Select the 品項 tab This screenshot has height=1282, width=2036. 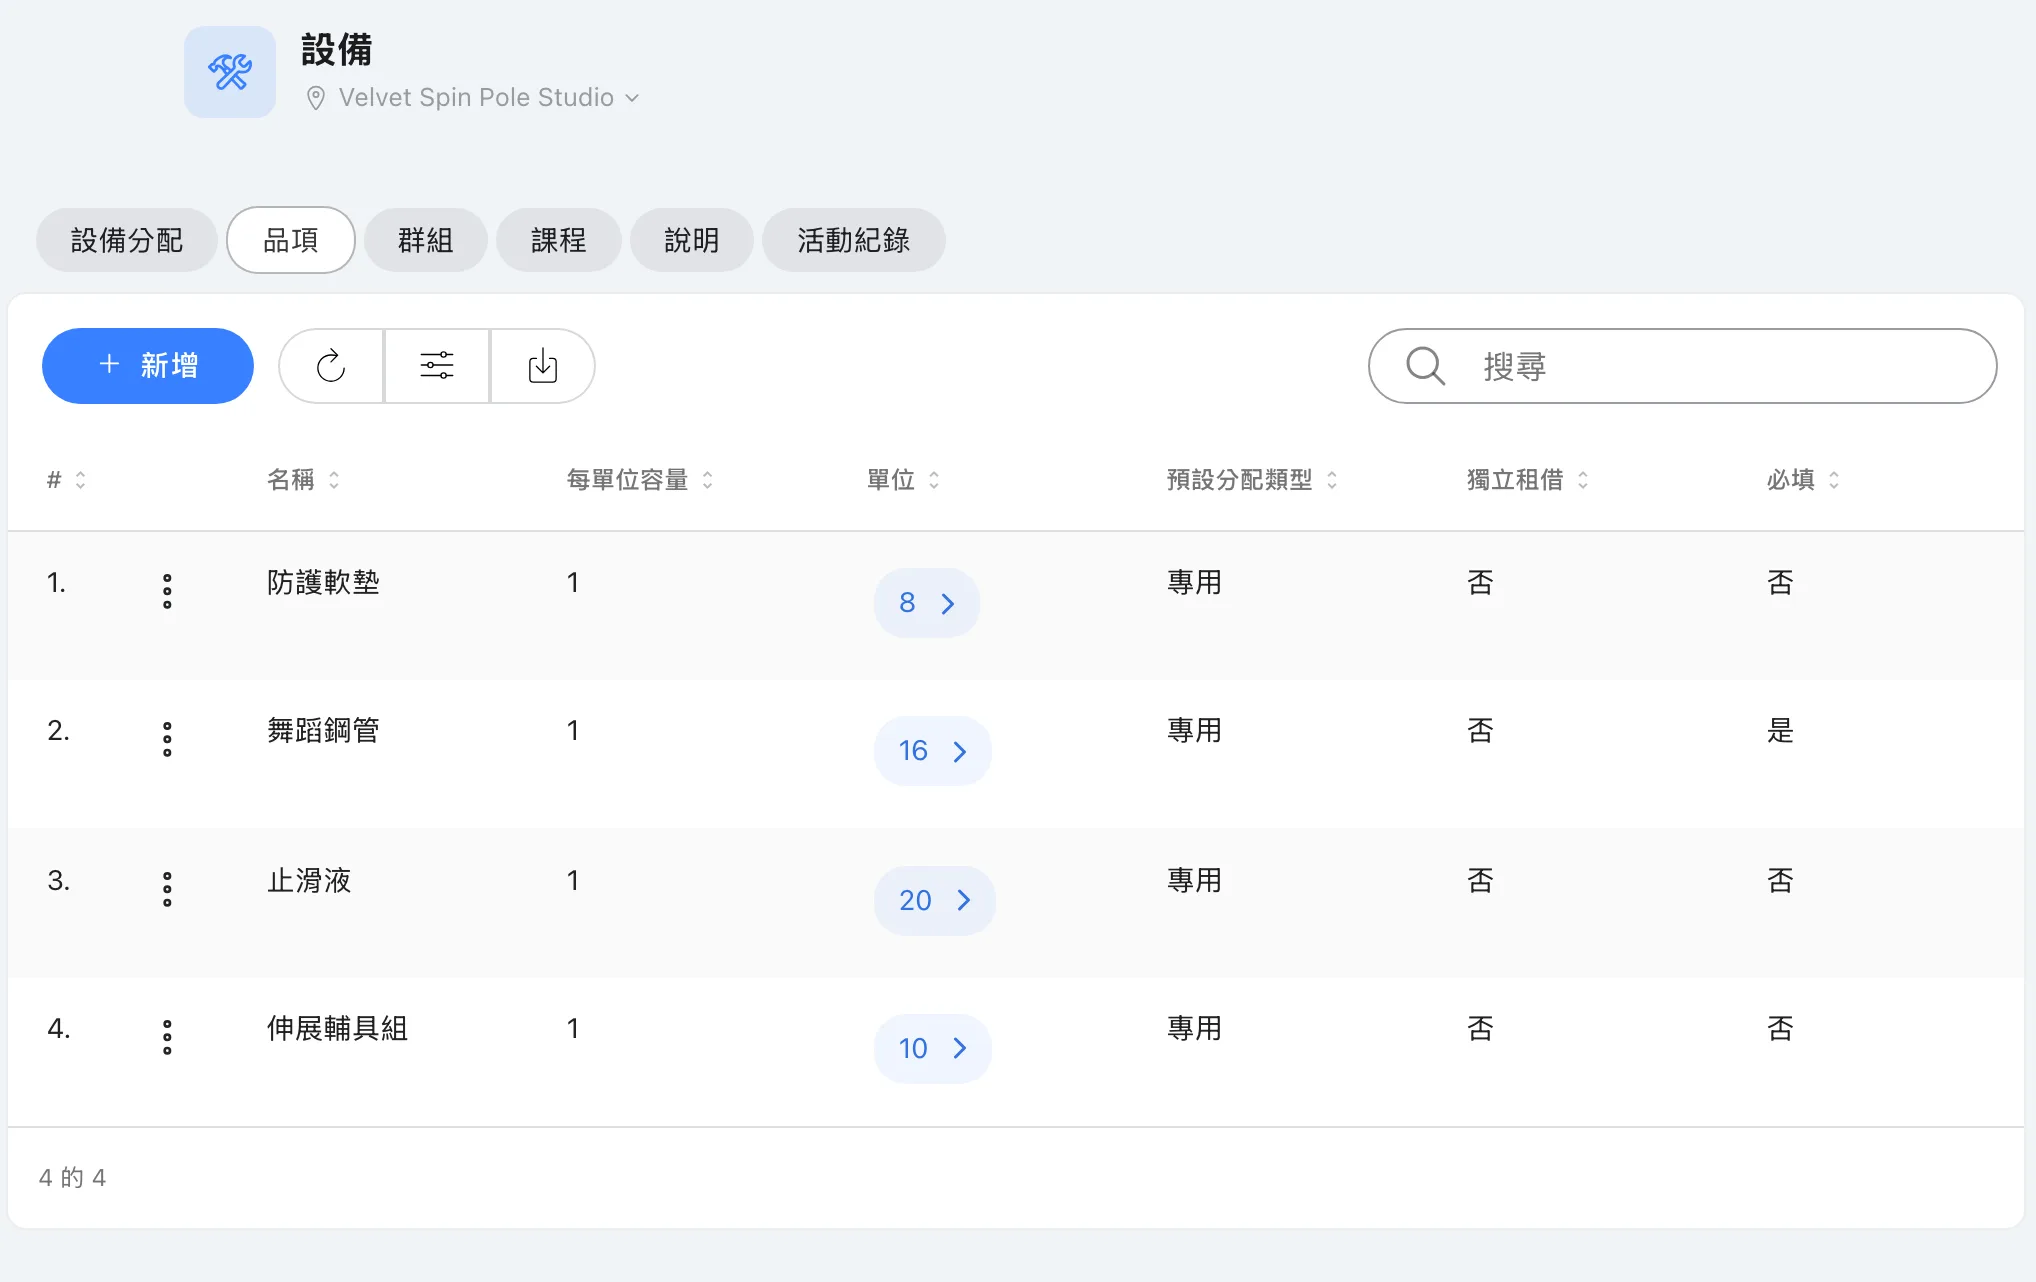[x=291, y=240]
